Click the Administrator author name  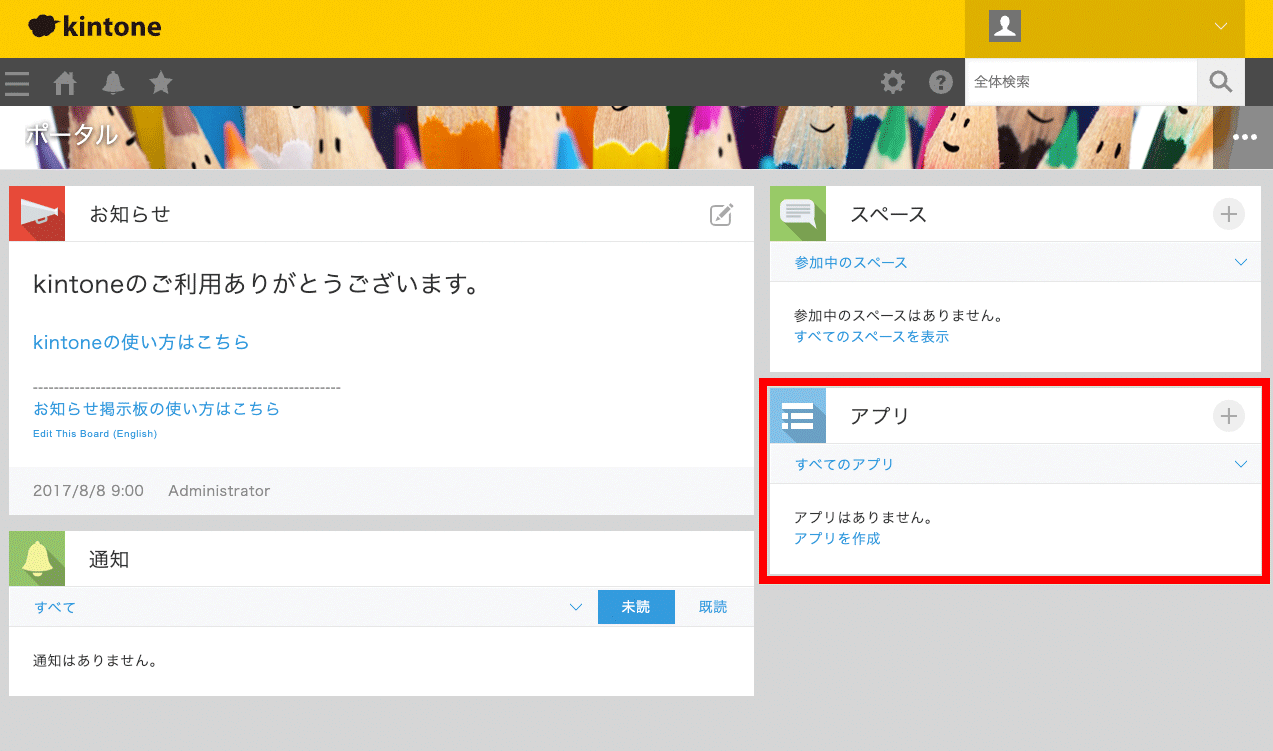219,491
